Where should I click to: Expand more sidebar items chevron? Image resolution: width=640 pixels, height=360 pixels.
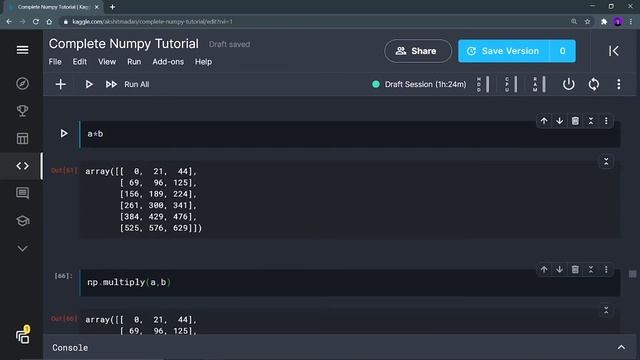click(x=22, y=249)
